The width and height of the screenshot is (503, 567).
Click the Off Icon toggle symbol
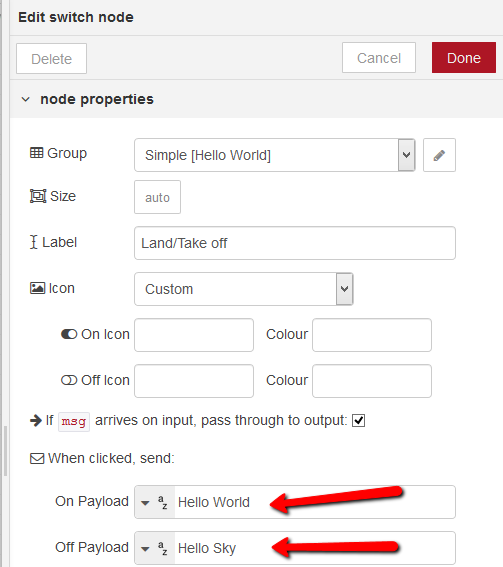coord(69,380)
